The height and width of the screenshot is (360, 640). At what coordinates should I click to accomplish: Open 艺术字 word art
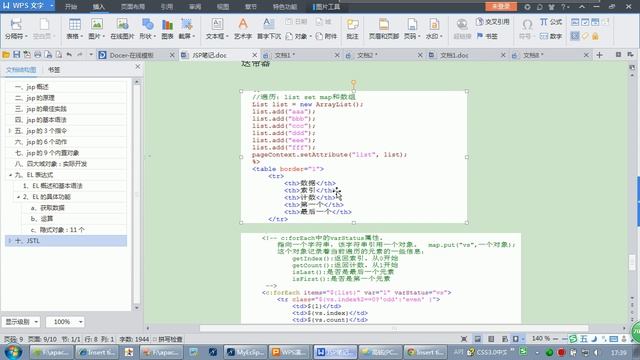[243, 29]
